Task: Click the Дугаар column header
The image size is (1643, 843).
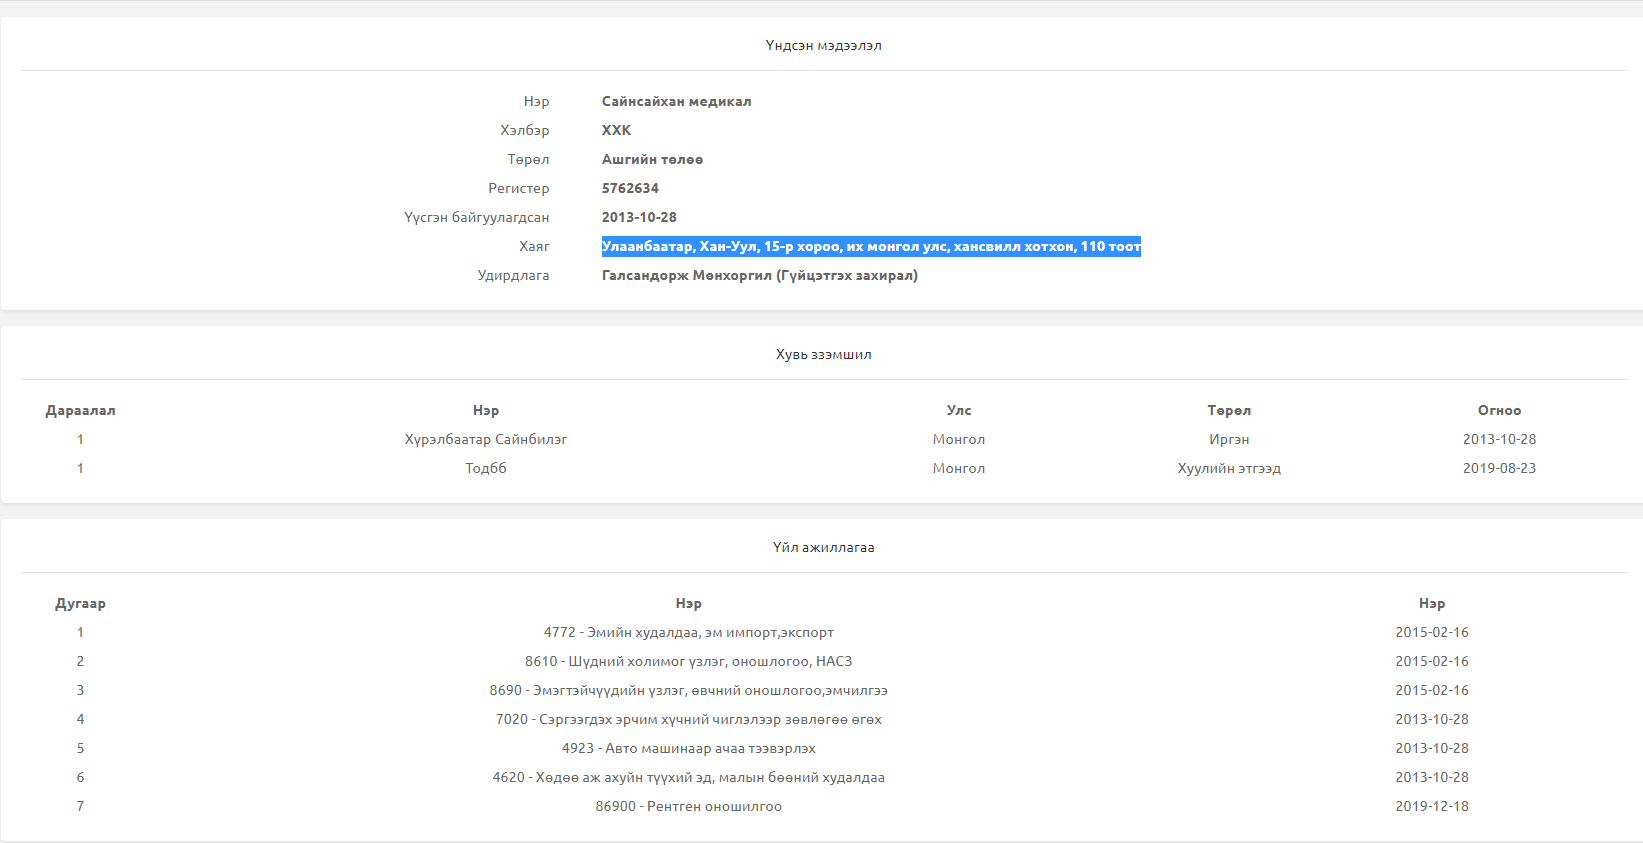Action: (80, 603)
